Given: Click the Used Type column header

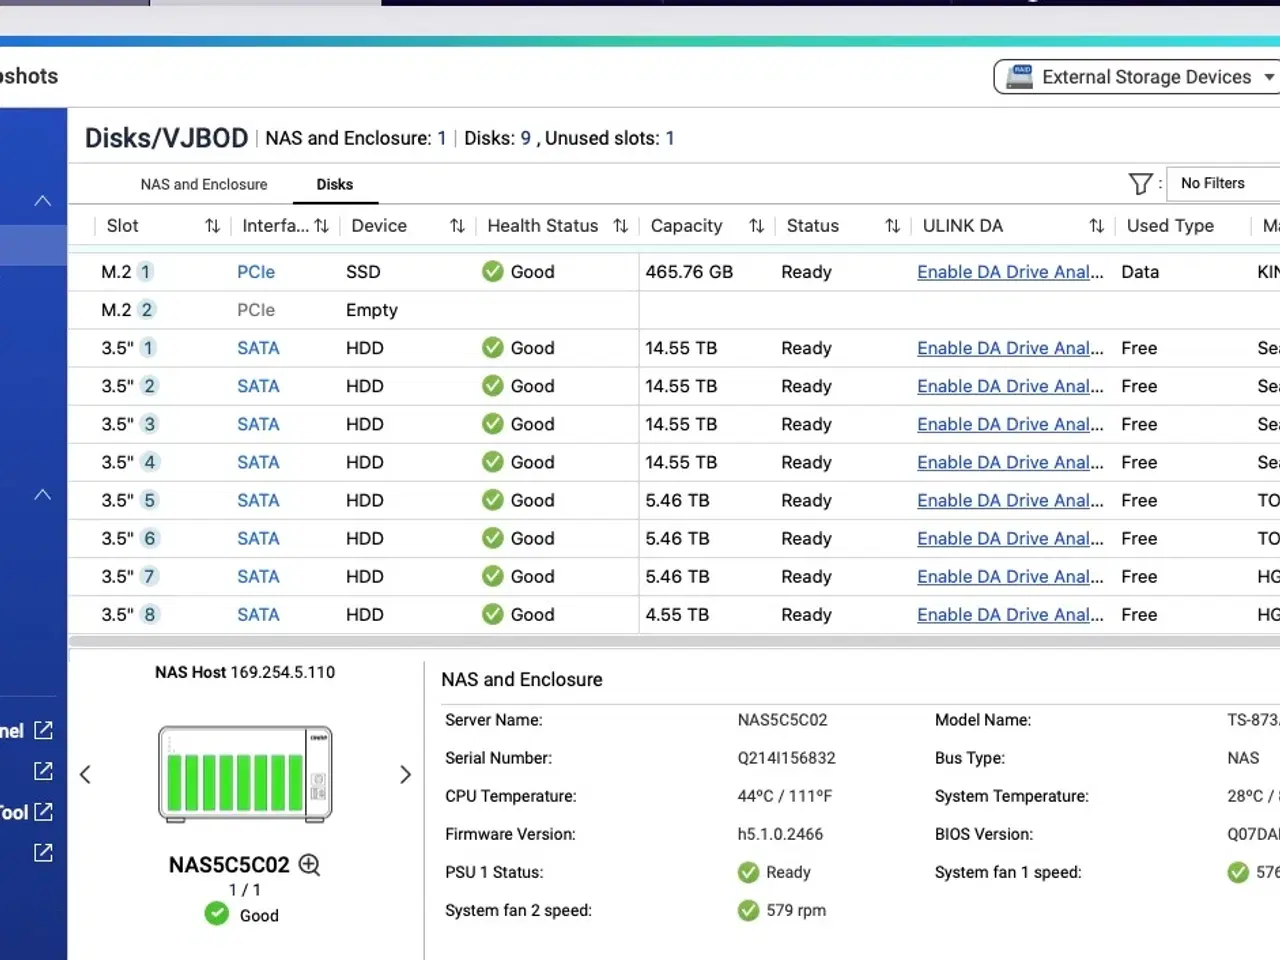Looking at the screenshot, I should coord(1170,226).
